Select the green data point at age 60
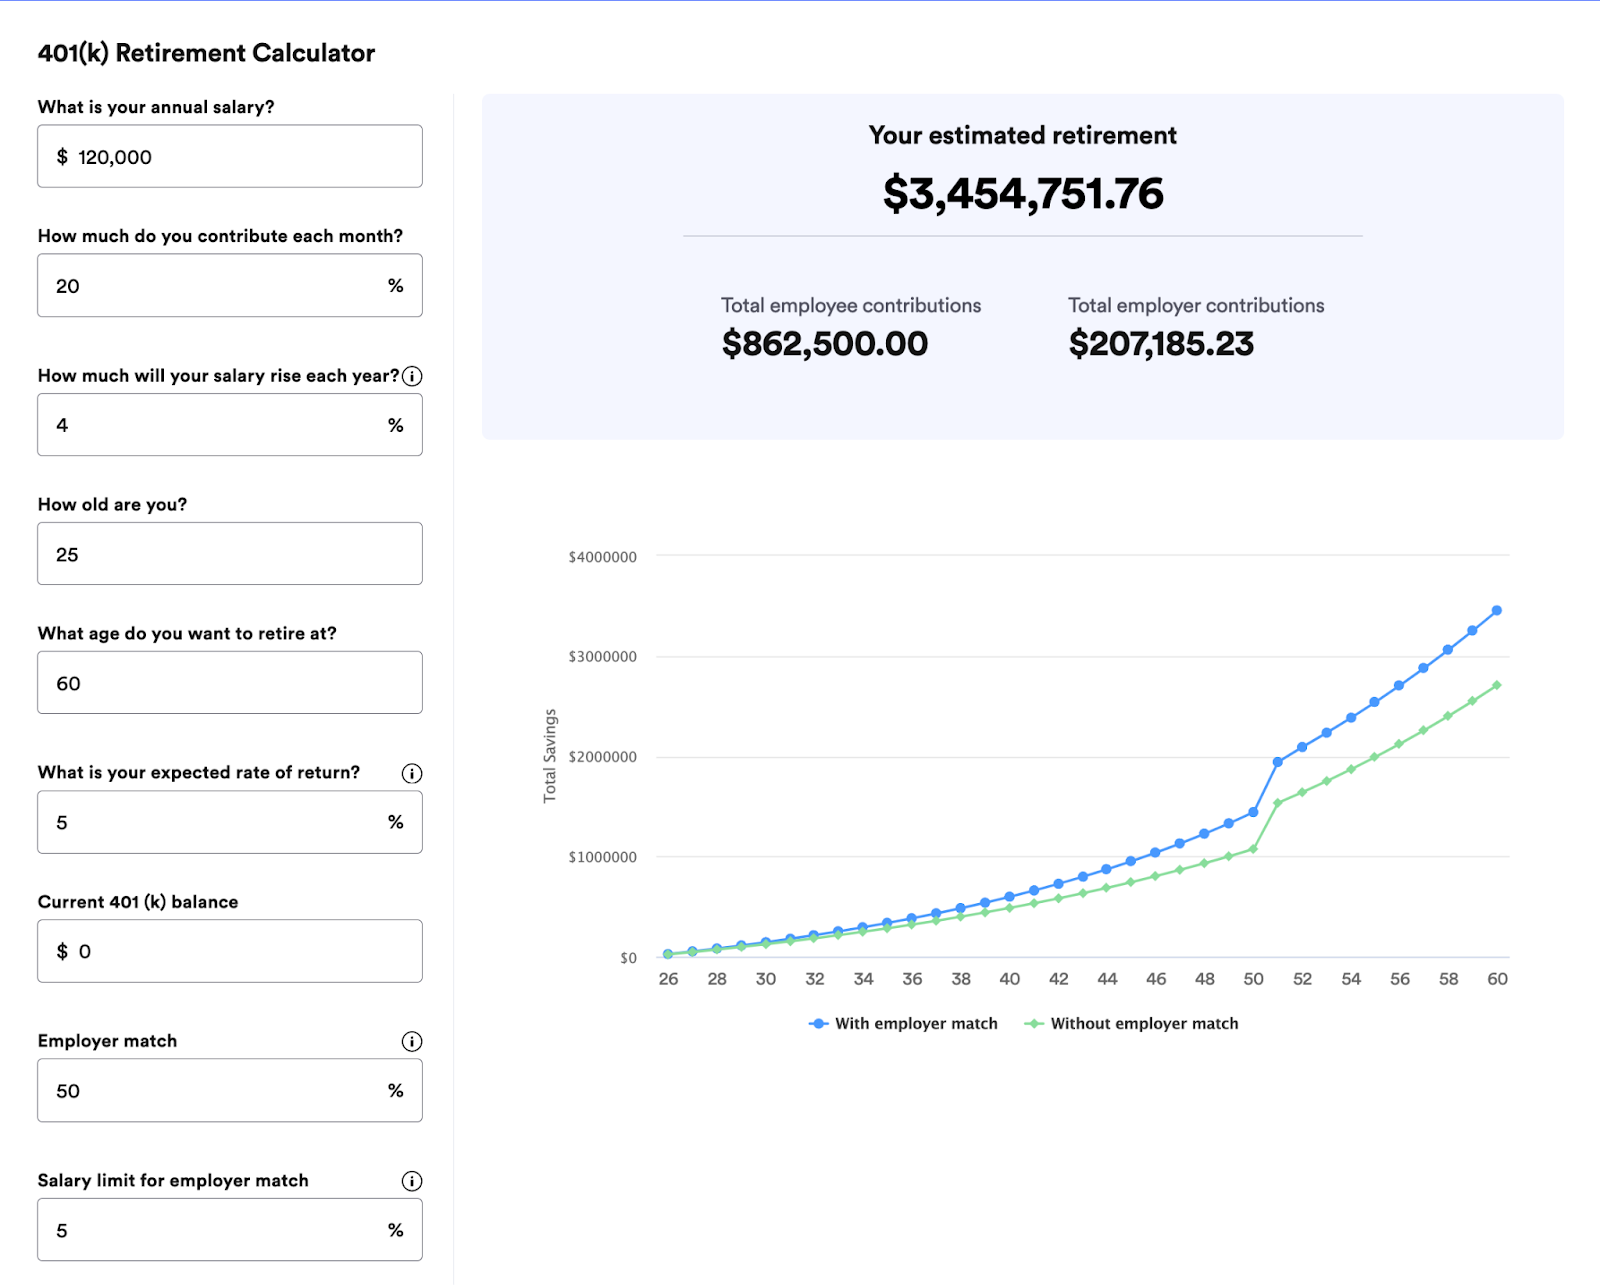This screenshot has height=1285, width=1600. [x=1497, y=685]
